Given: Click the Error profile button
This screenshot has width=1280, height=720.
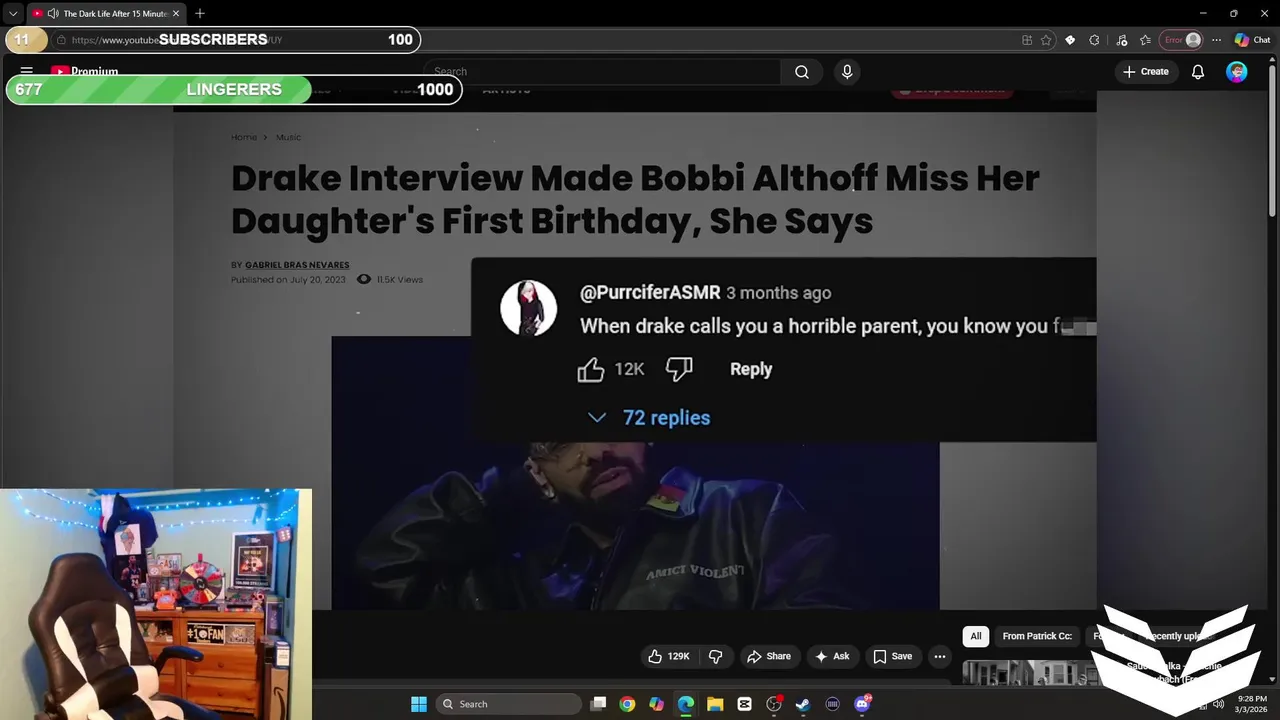Looking at the screenshot, I should [x=1181, y=40].
